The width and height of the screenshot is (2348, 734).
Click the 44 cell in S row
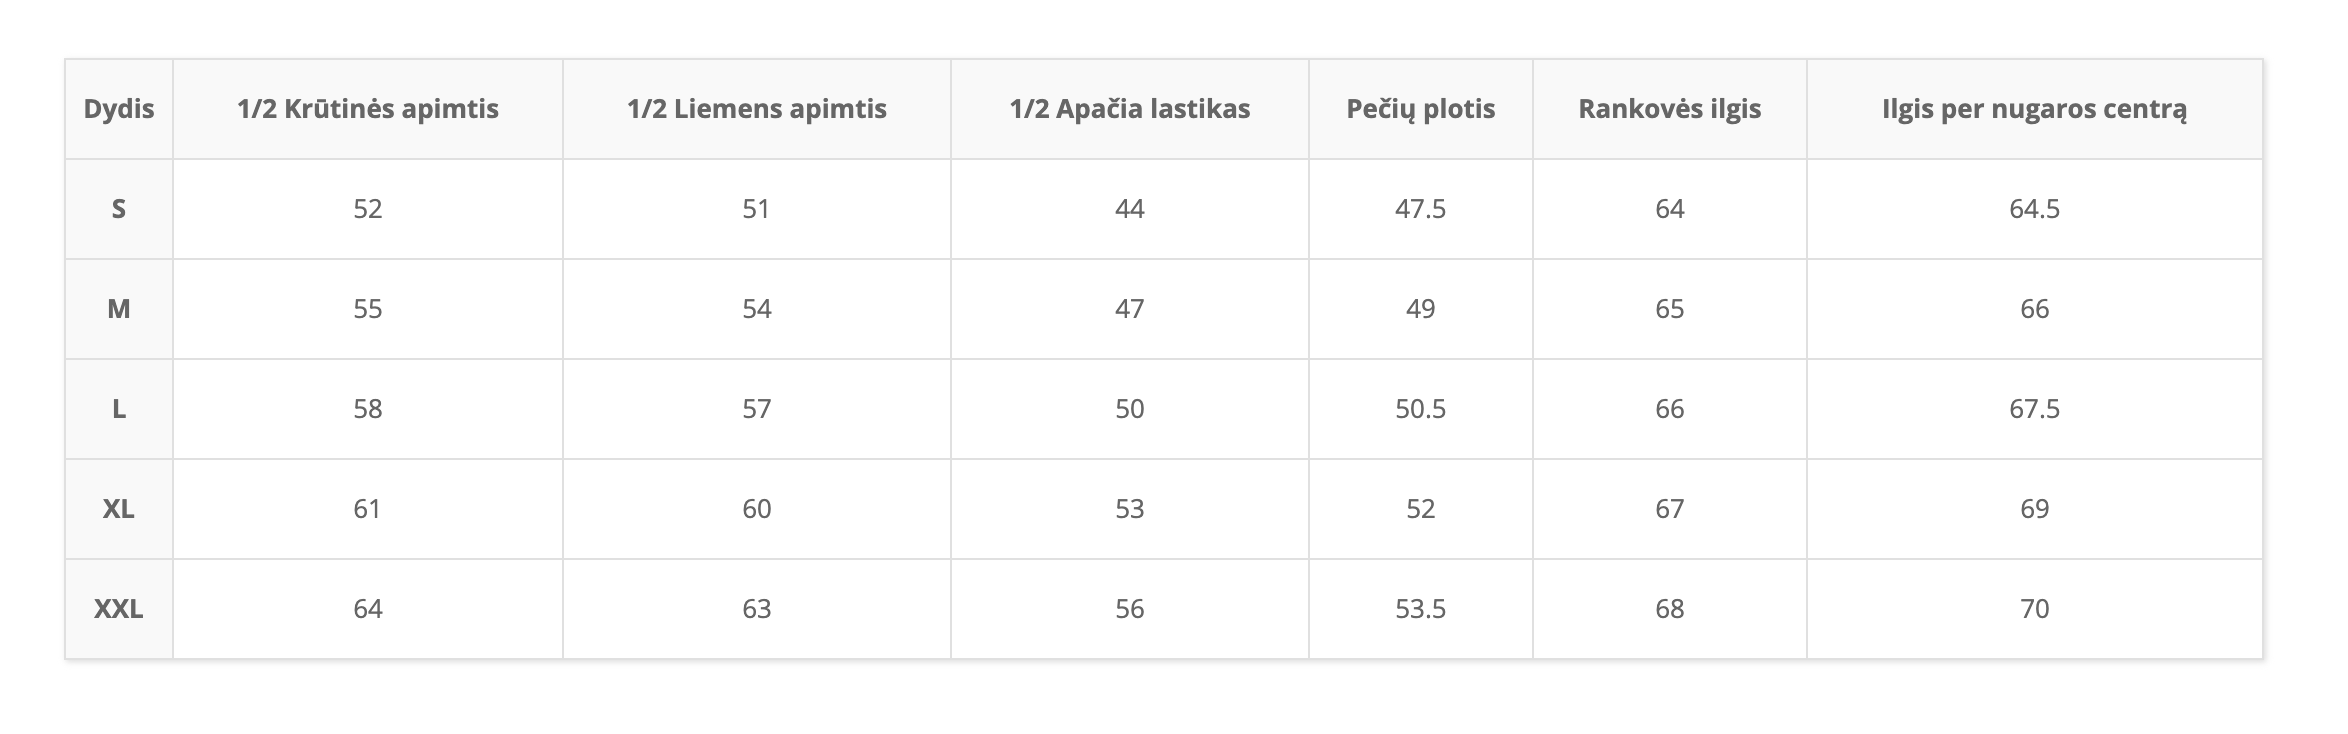pos(1130,209)
